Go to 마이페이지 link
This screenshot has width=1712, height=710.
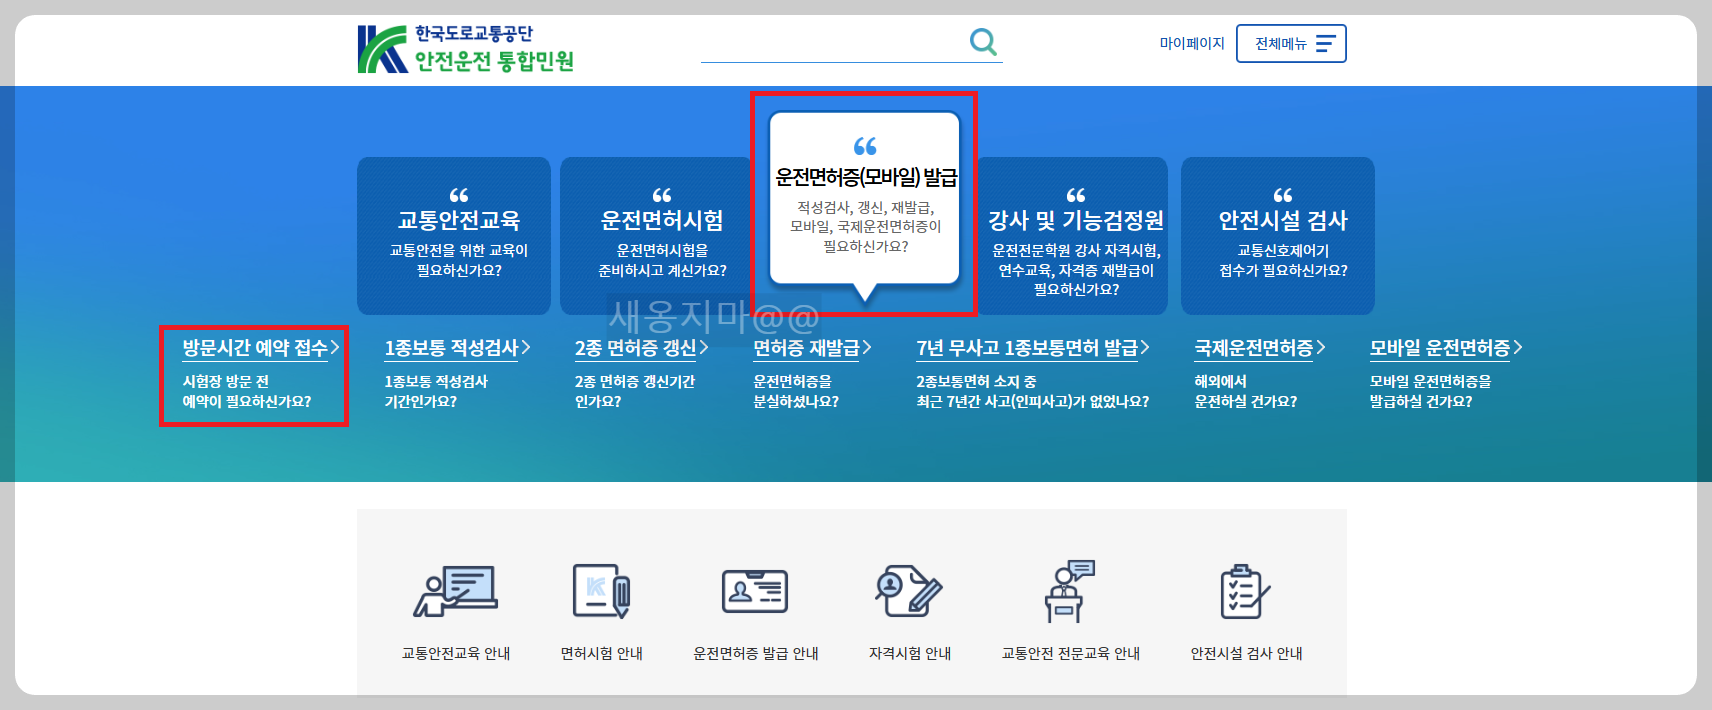pos(1192,44)
